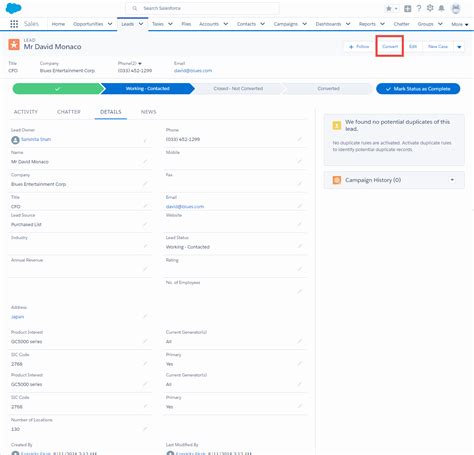Click the Annual Revenue edit pencil
The width and height of the screenshot is (474, 455).
(145, 269)
